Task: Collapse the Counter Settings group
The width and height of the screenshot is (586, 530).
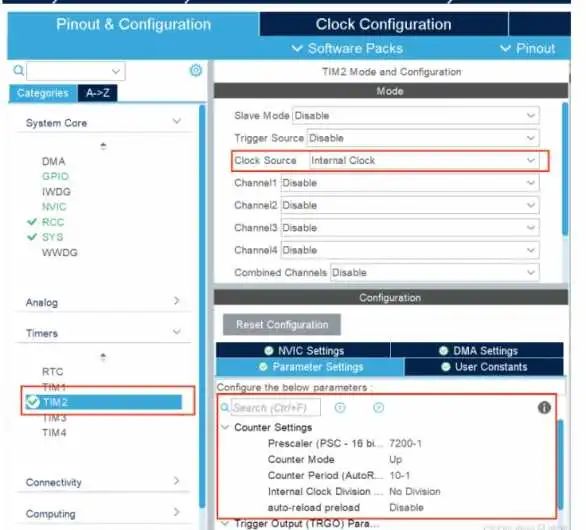Action: click(x=225, y=427)
